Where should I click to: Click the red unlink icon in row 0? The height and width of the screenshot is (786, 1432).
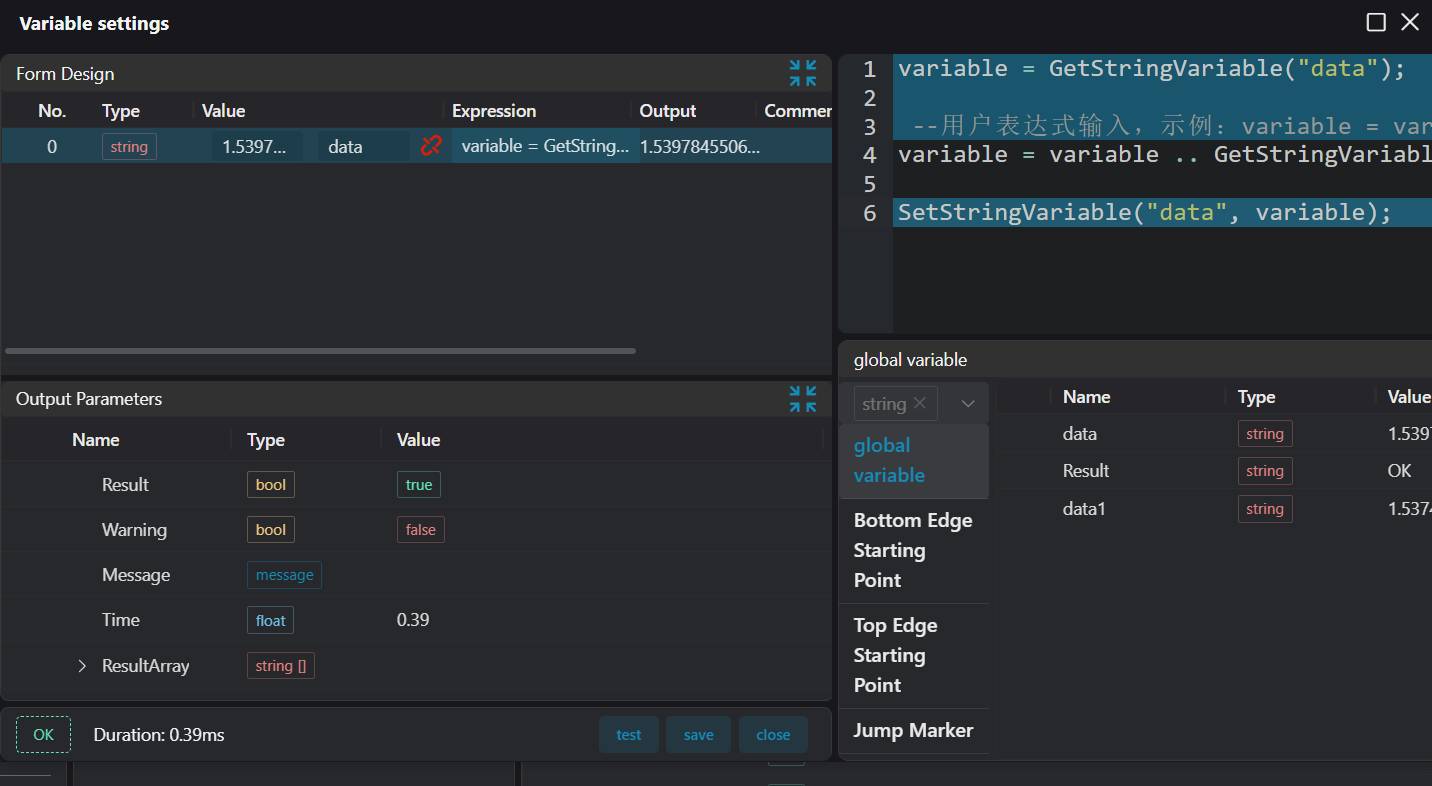tap(431, 146)
